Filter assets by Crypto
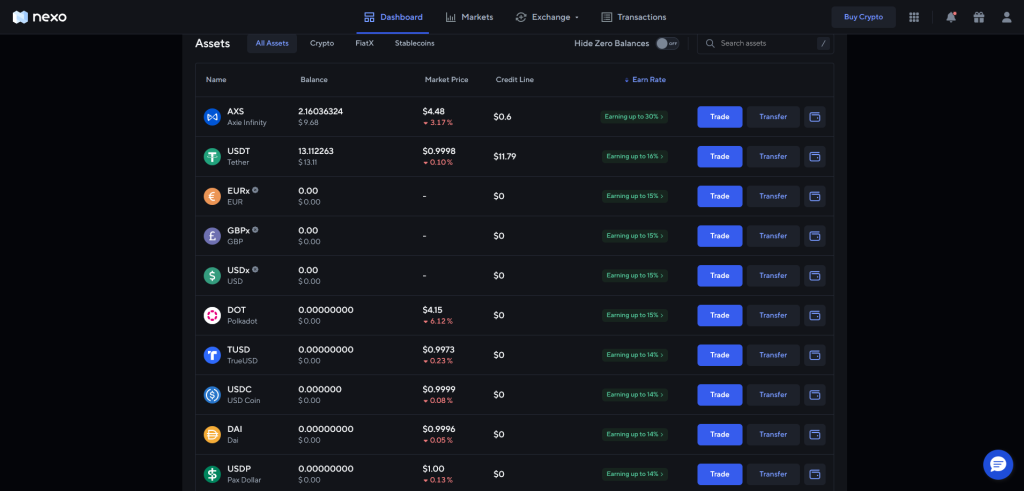Image resolution: width=1024 pixels, height=491 pixels. (x=322, y=43)
